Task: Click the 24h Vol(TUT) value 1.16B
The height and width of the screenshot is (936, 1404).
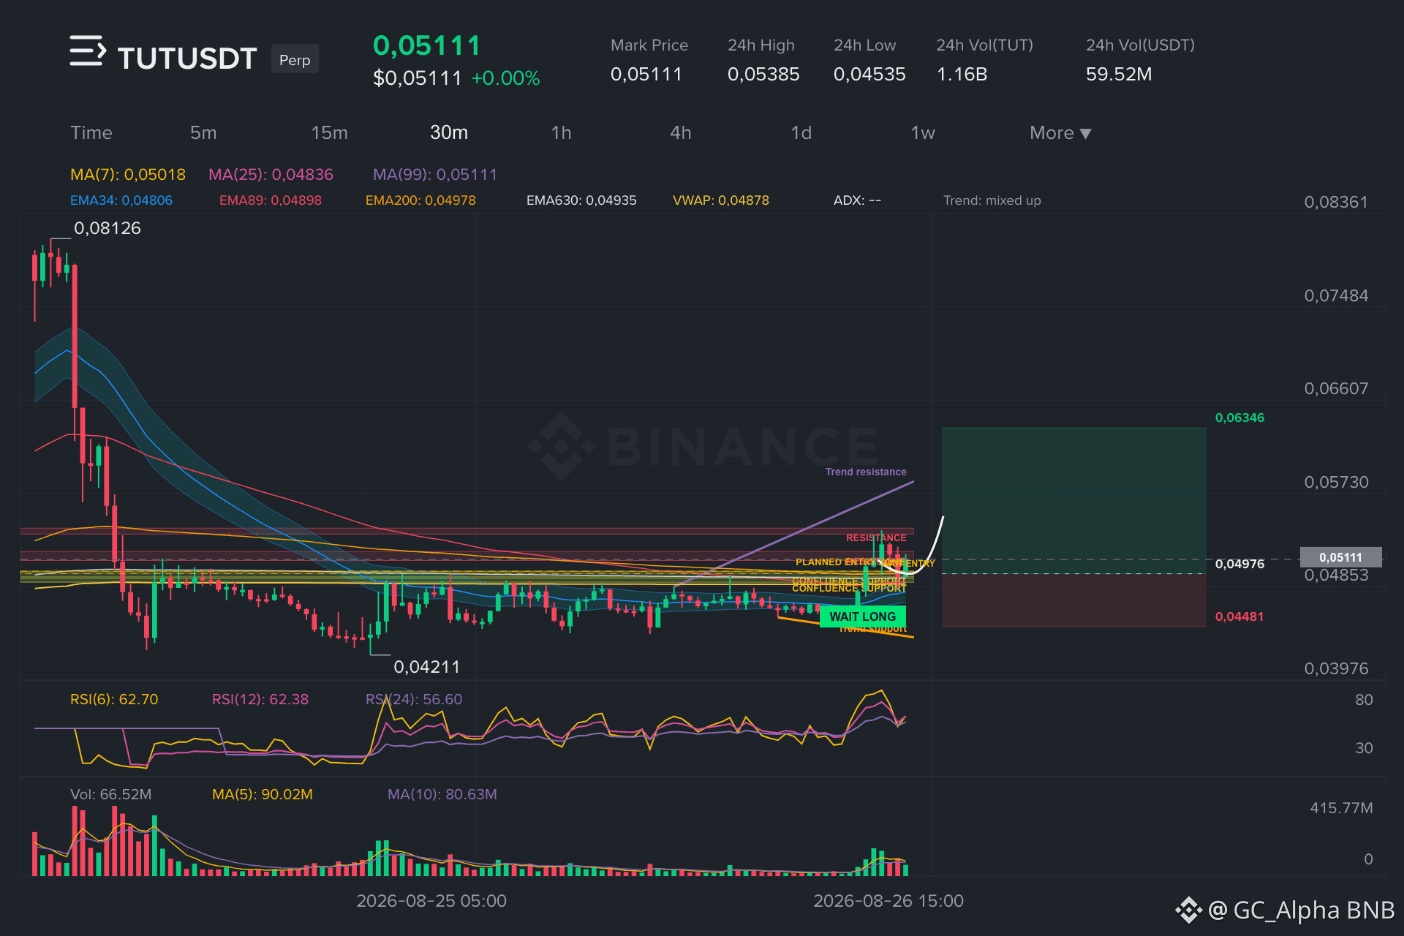Action: coord(962,74)
